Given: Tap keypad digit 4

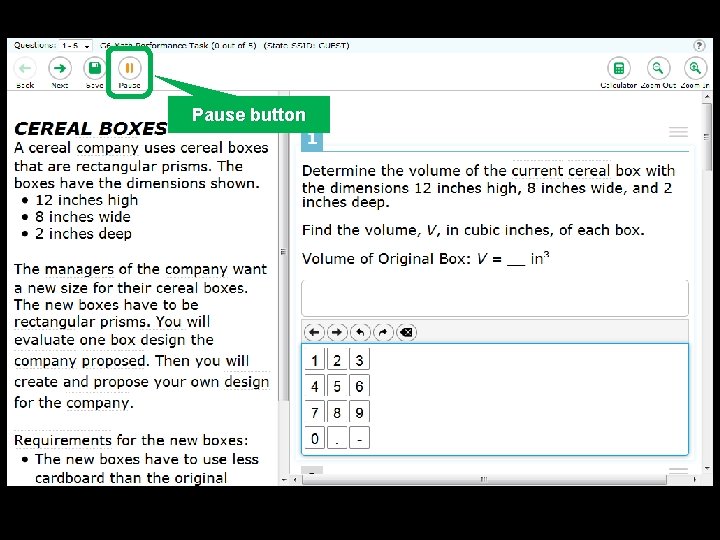Looking at the screenshot, I should tap(315, 386).
